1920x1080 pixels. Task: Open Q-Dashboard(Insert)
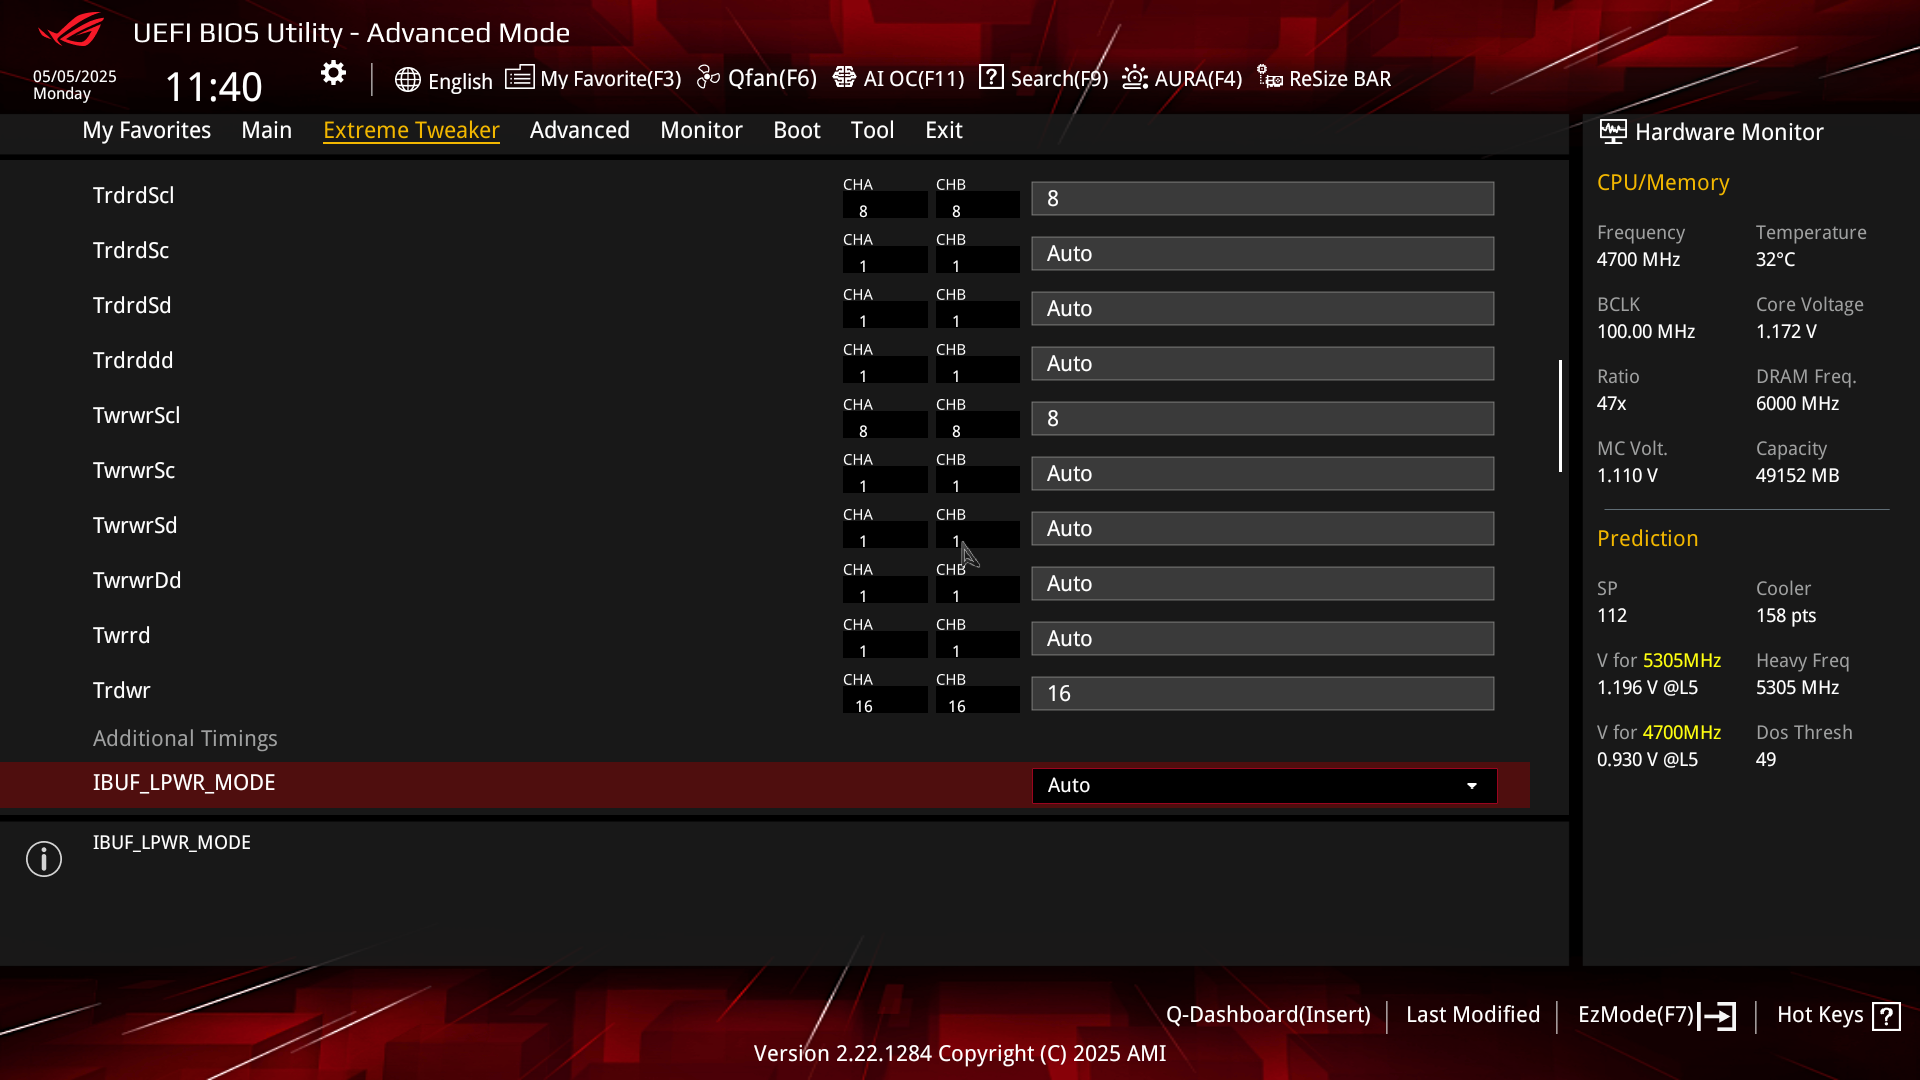(1268, 1015)
